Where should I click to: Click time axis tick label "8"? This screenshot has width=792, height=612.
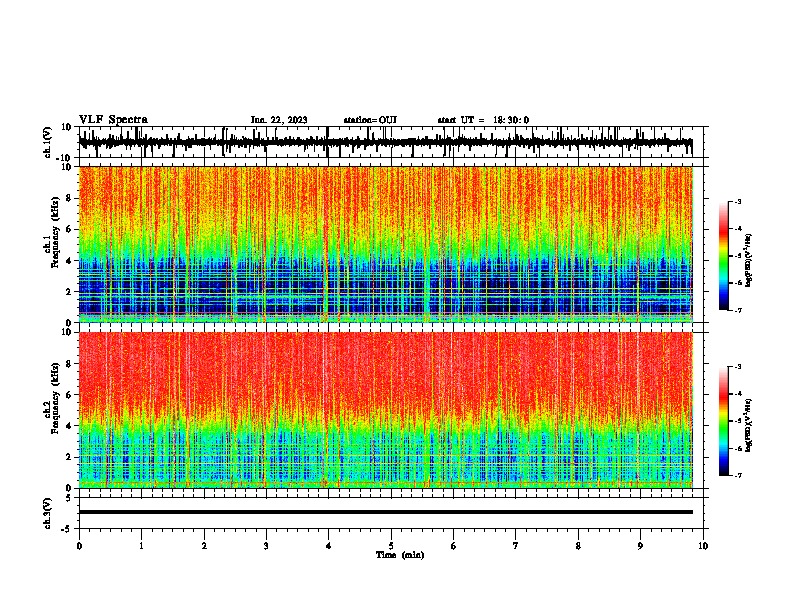click(x=578, y=546)
